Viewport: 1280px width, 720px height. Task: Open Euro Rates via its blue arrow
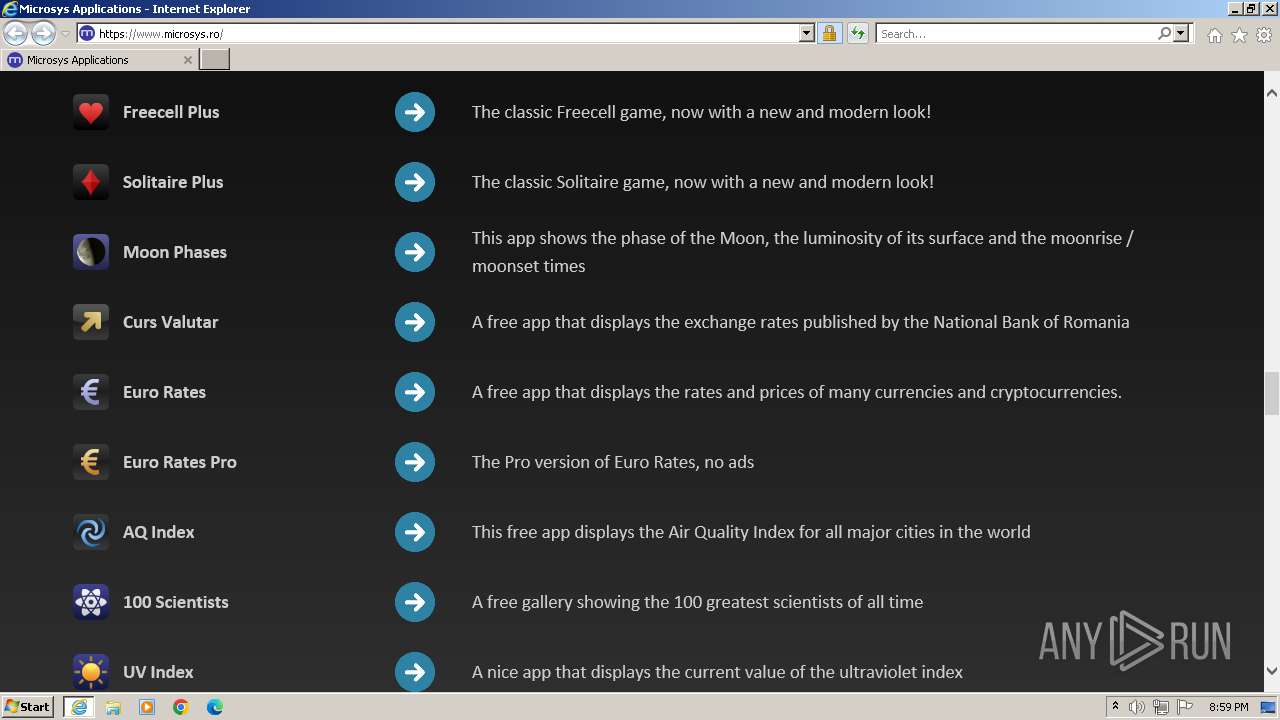pos(415,392)
